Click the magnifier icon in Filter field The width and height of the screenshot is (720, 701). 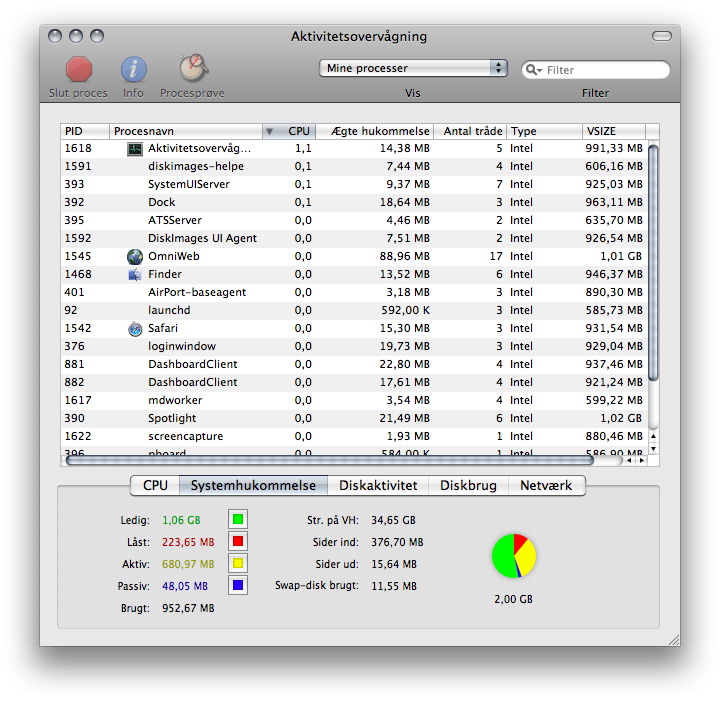534,70
